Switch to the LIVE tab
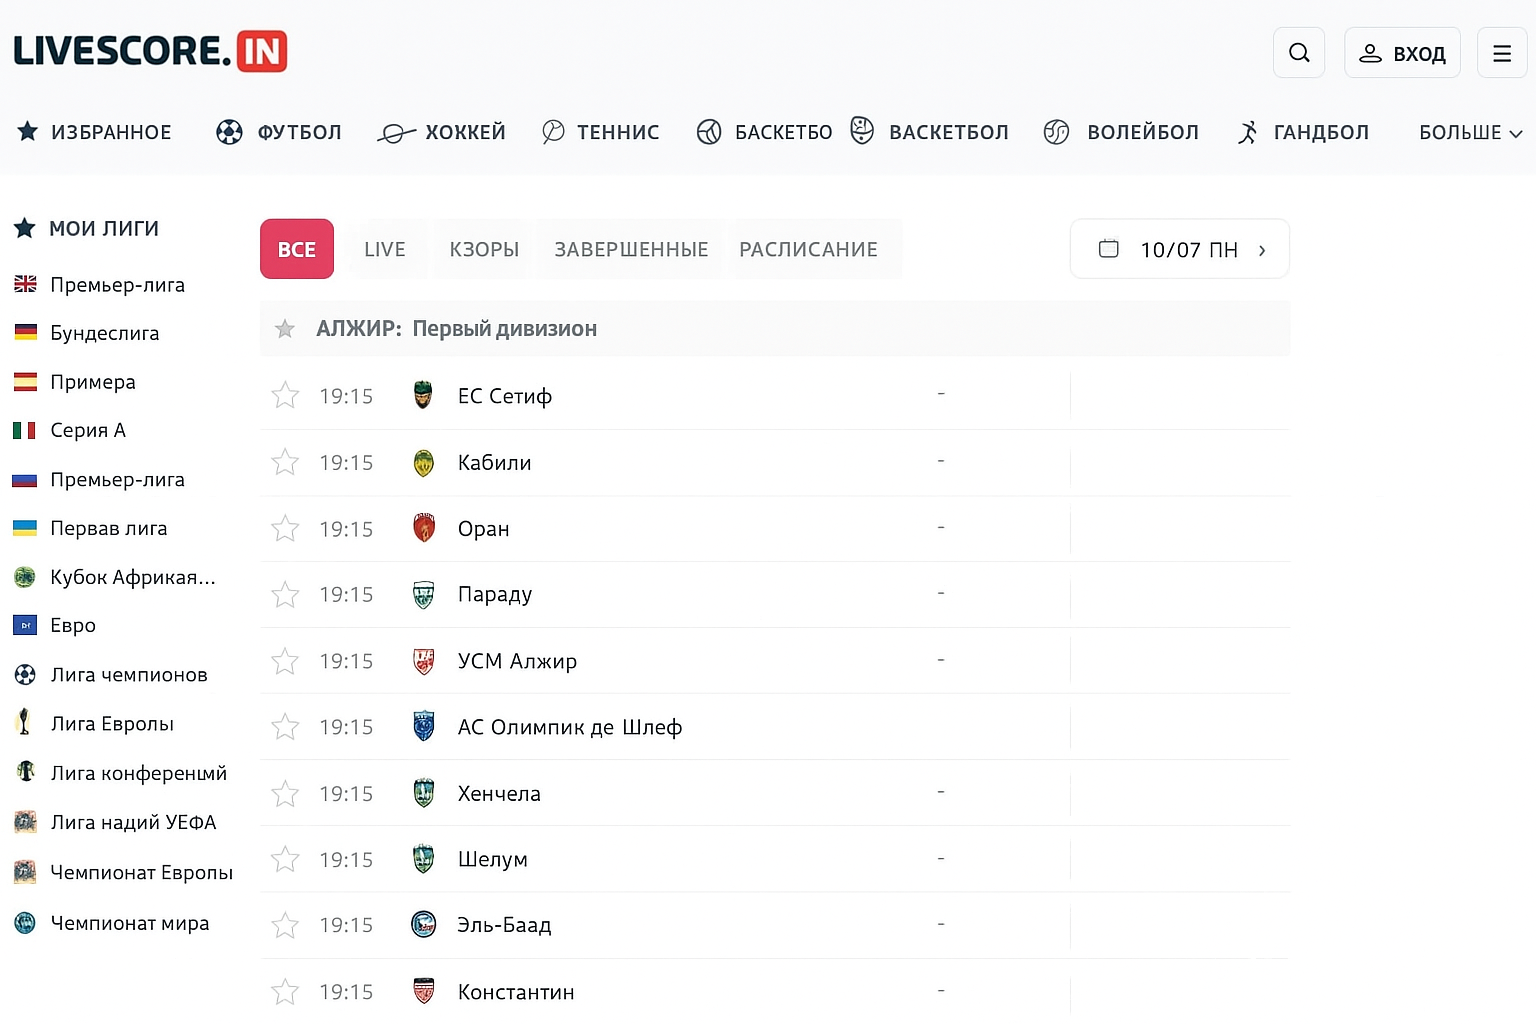 [384, 249]
